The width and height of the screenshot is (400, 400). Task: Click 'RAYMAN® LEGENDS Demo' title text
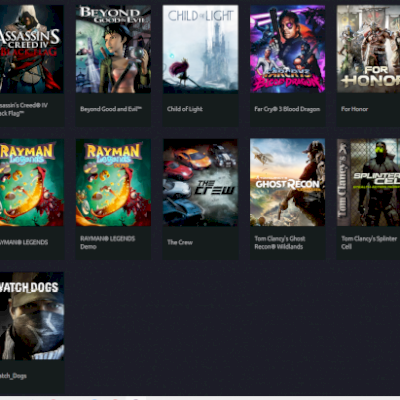pyautogui.click(x=107, y=243)
